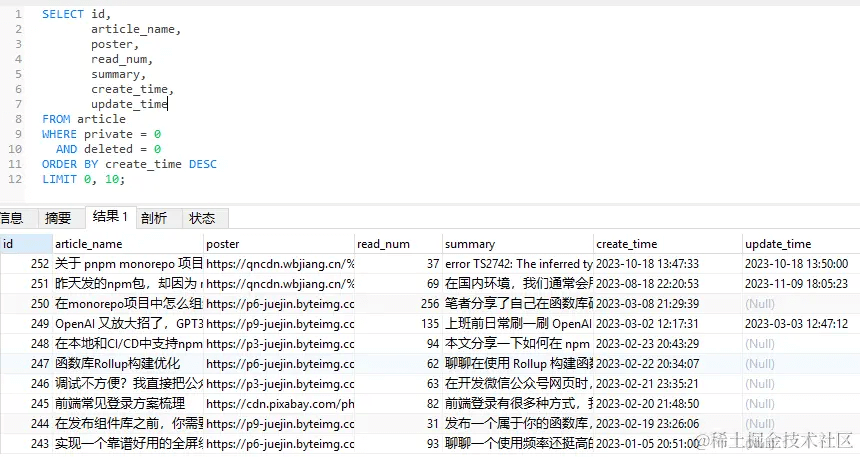Screen dimensions: 860x457
Task: Select the id cell 246
Action: tap(26, 384)
